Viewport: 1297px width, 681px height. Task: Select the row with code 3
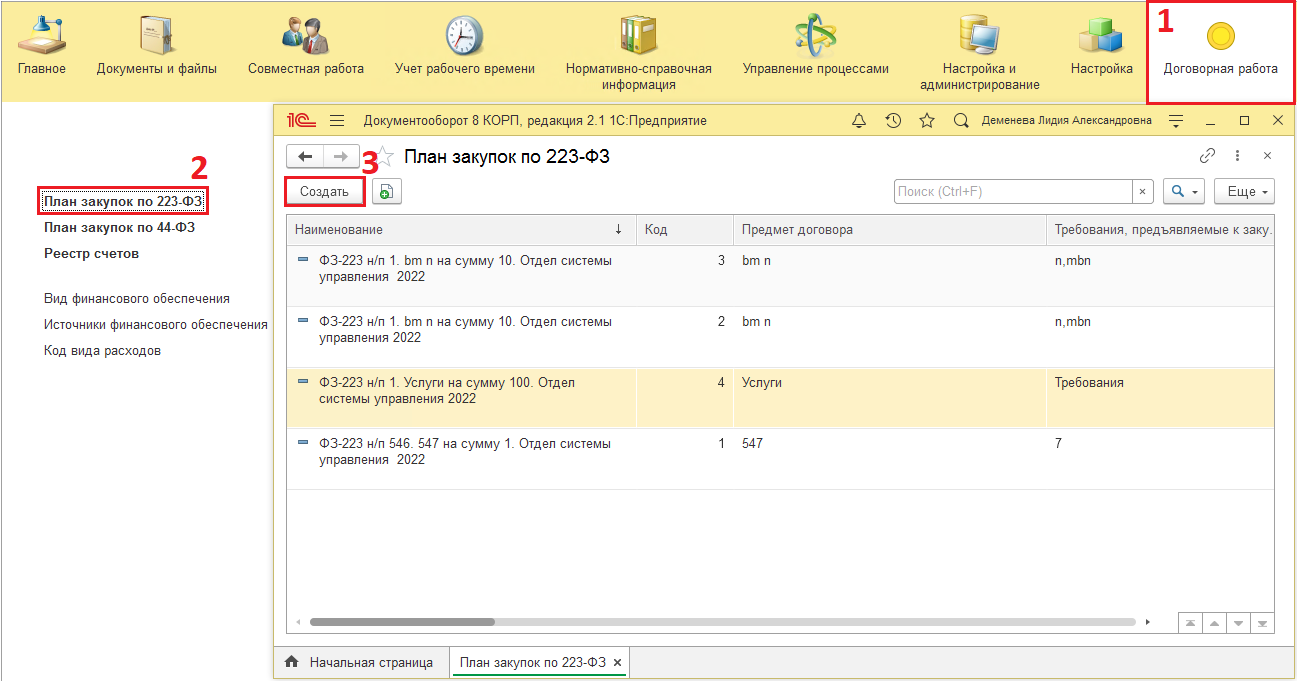click(x=780, y=276)
